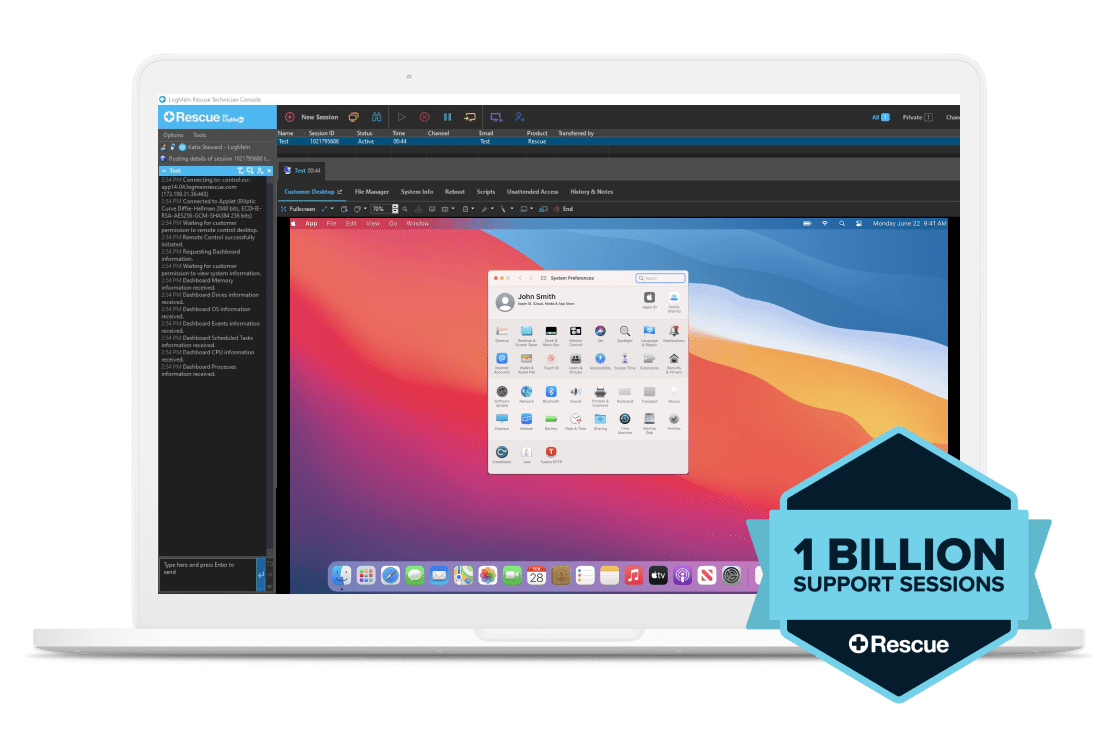Viewport: 1116px width, 740px height.
Task: Open the 70% zoom level dropdown
Action: click(379, 209)
